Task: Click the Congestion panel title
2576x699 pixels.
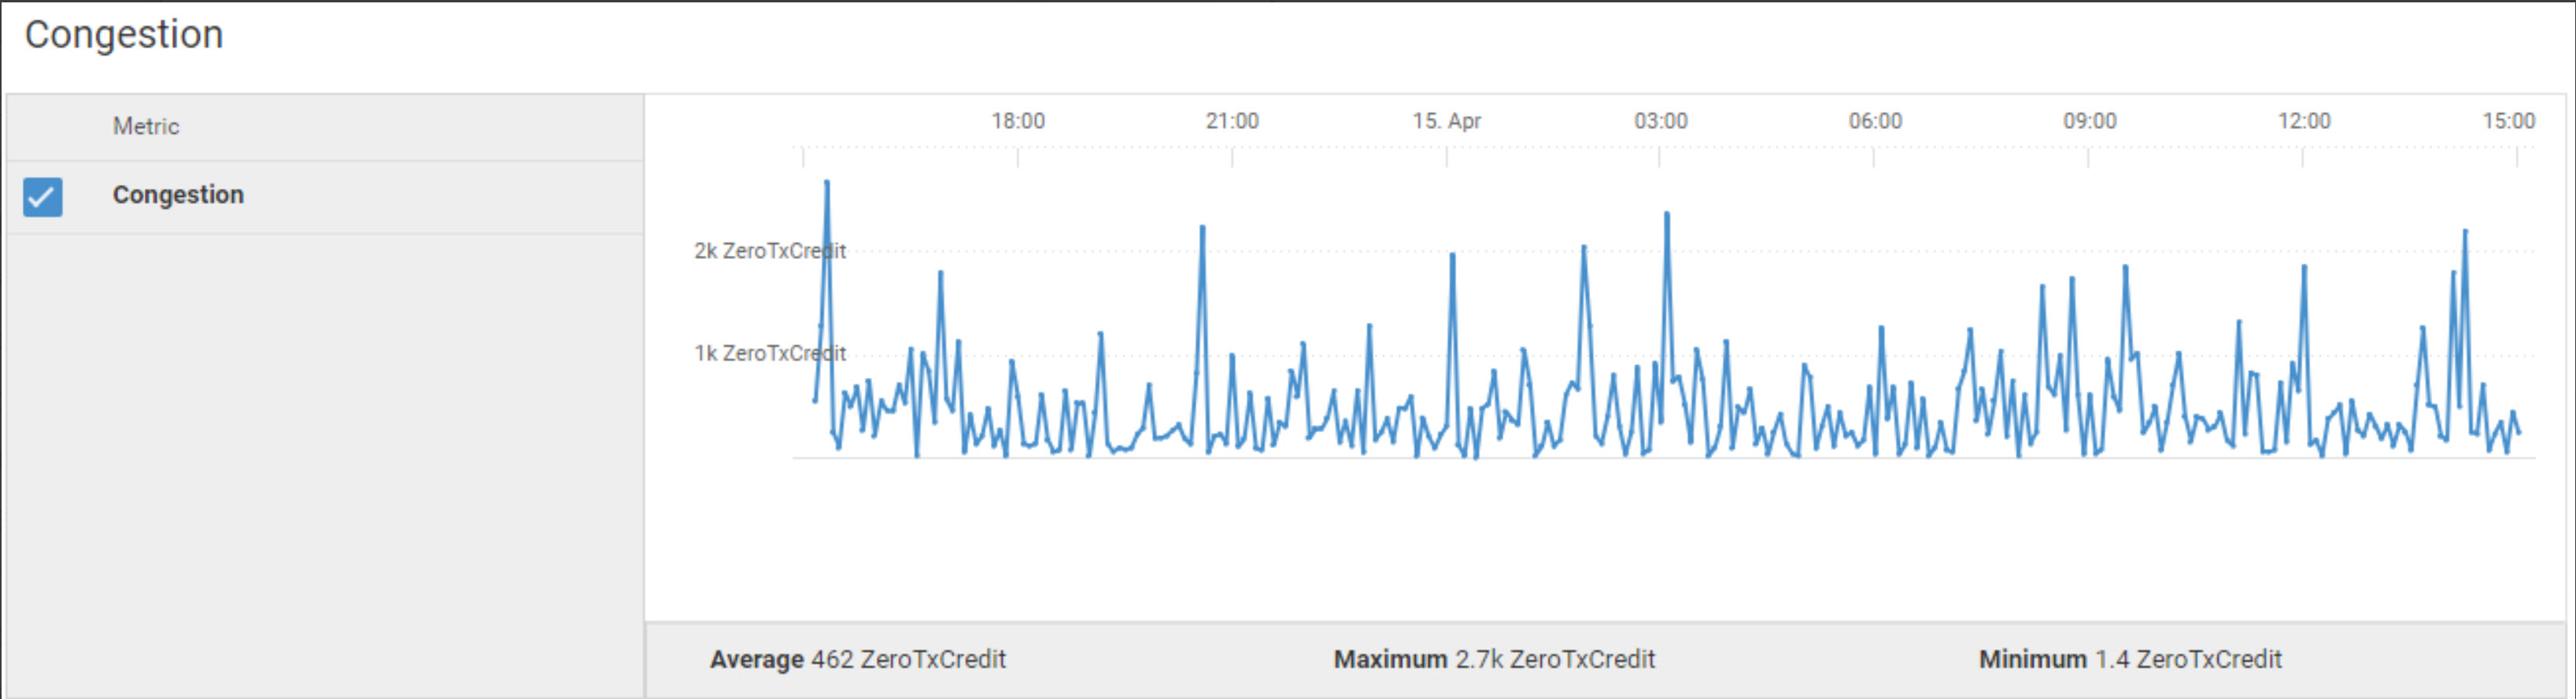Action: [x=124, y=34]
